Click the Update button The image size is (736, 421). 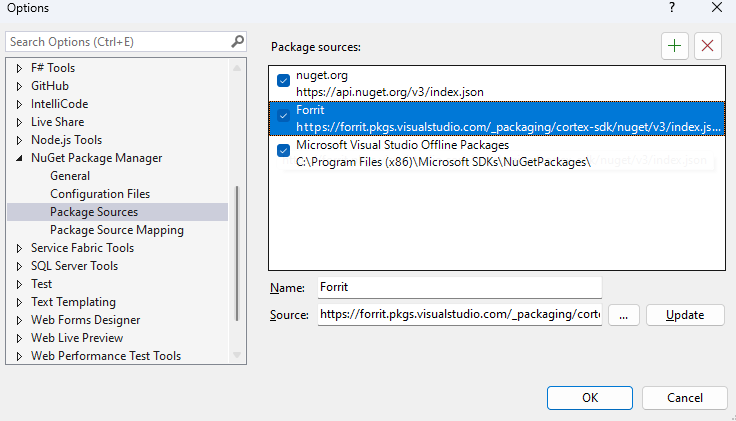(x=685, y=315)
